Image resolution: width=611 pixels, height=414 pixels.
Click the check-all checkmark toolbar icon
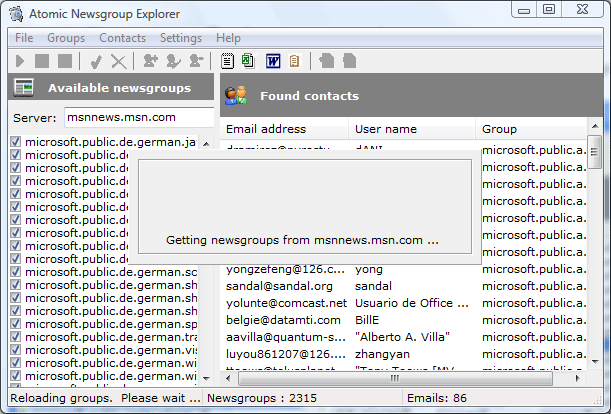point(96,62)
